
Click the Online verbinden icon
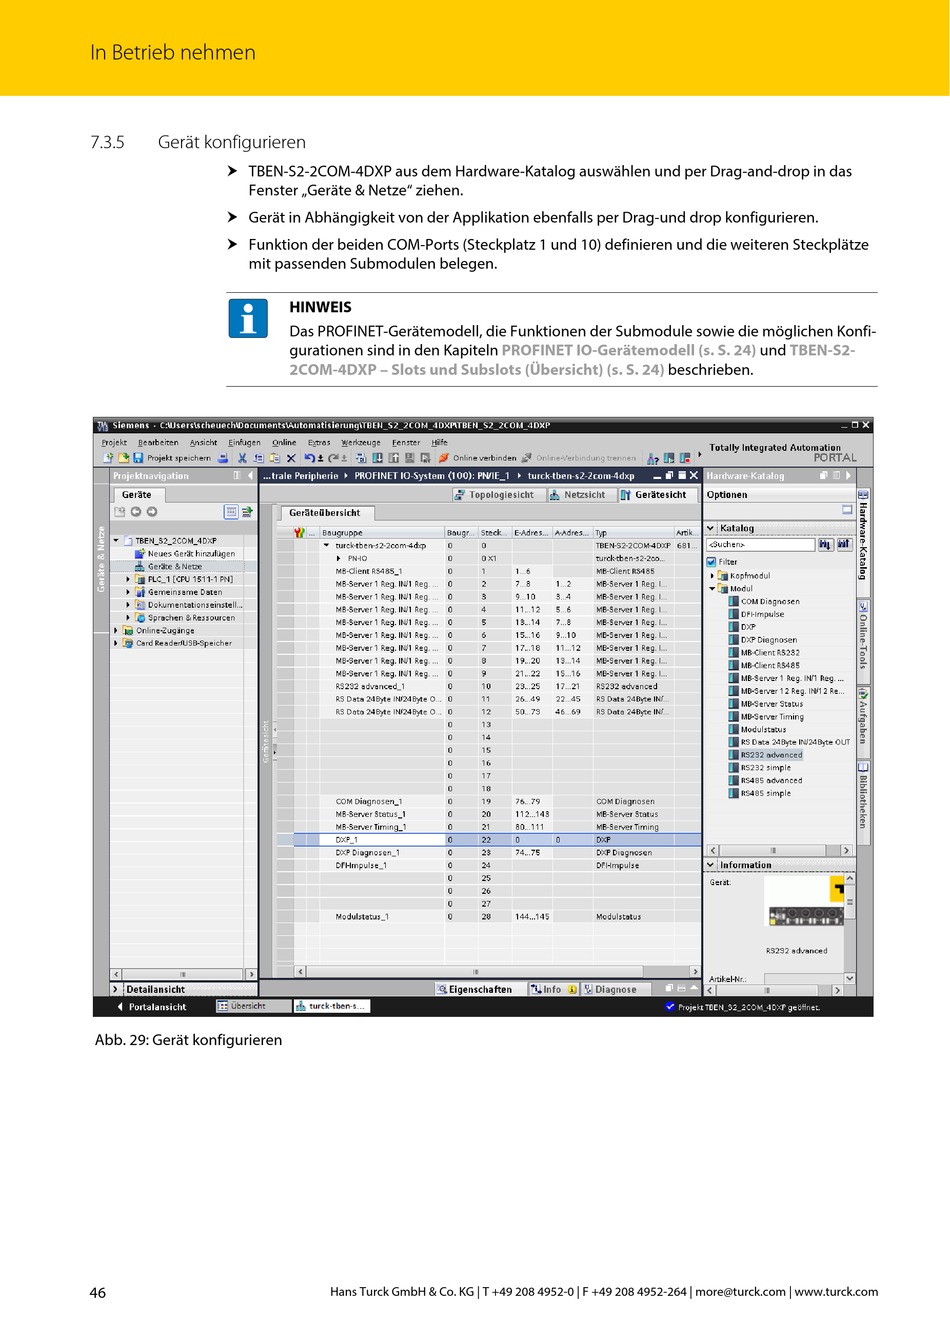pyautogui.click(x=444, y=458)
